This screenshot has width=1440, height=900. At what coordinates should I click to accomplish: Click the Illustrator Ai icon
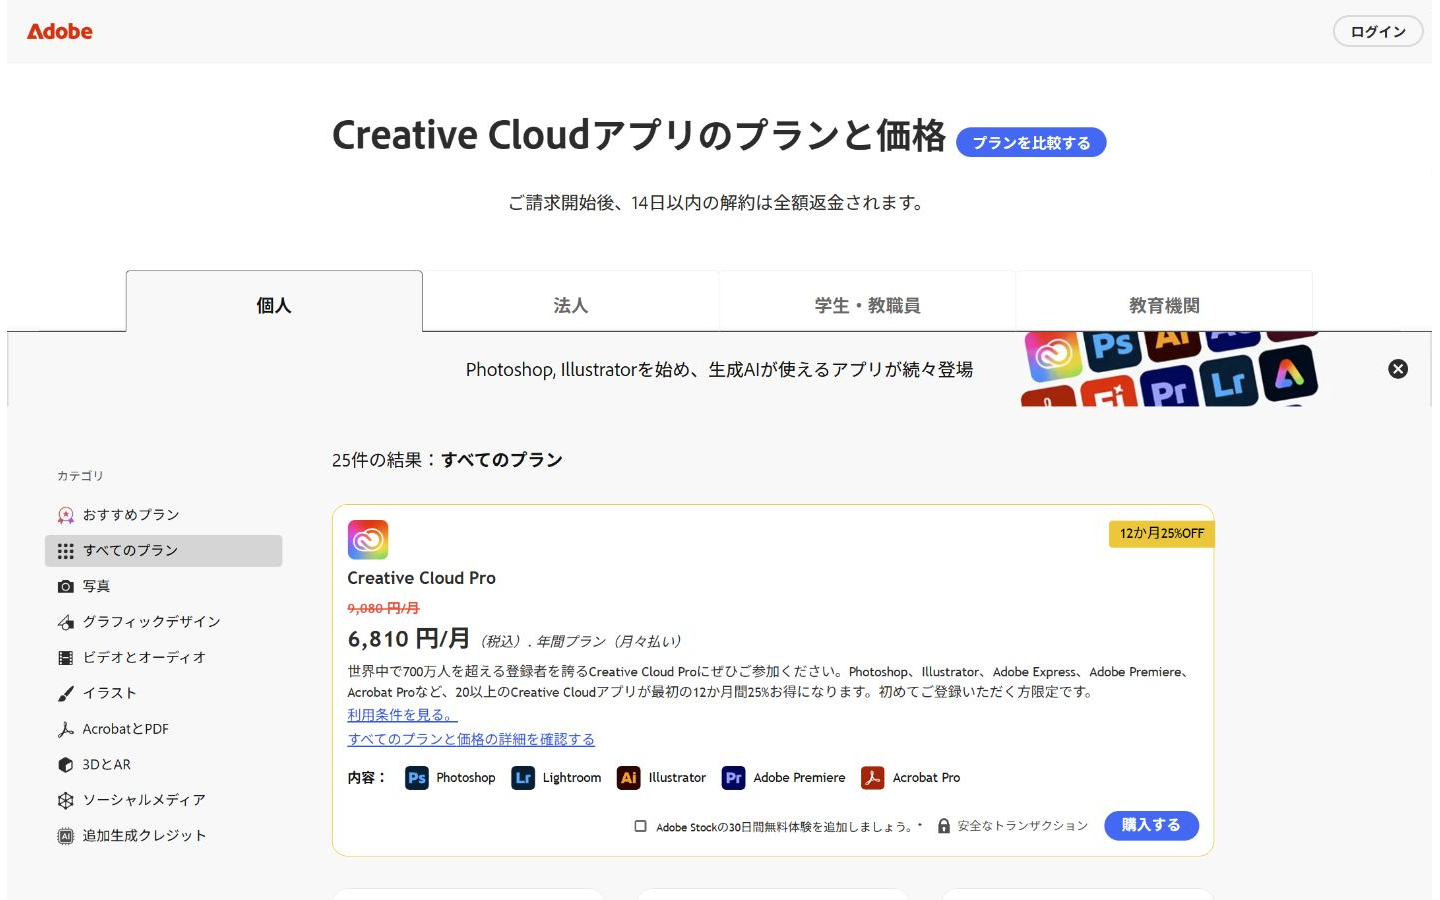(x=629, y=778)
